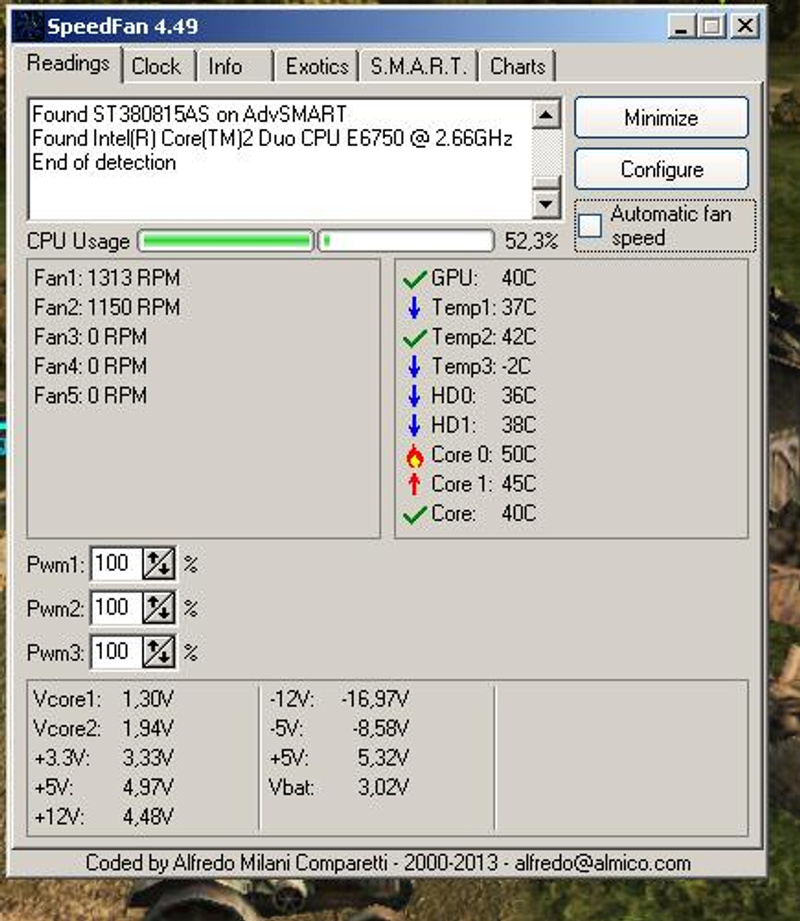This screenshot has width=800, height=921.
Task: Adjust the Pwm1 spinner arrows
Action: click(159, 564)
